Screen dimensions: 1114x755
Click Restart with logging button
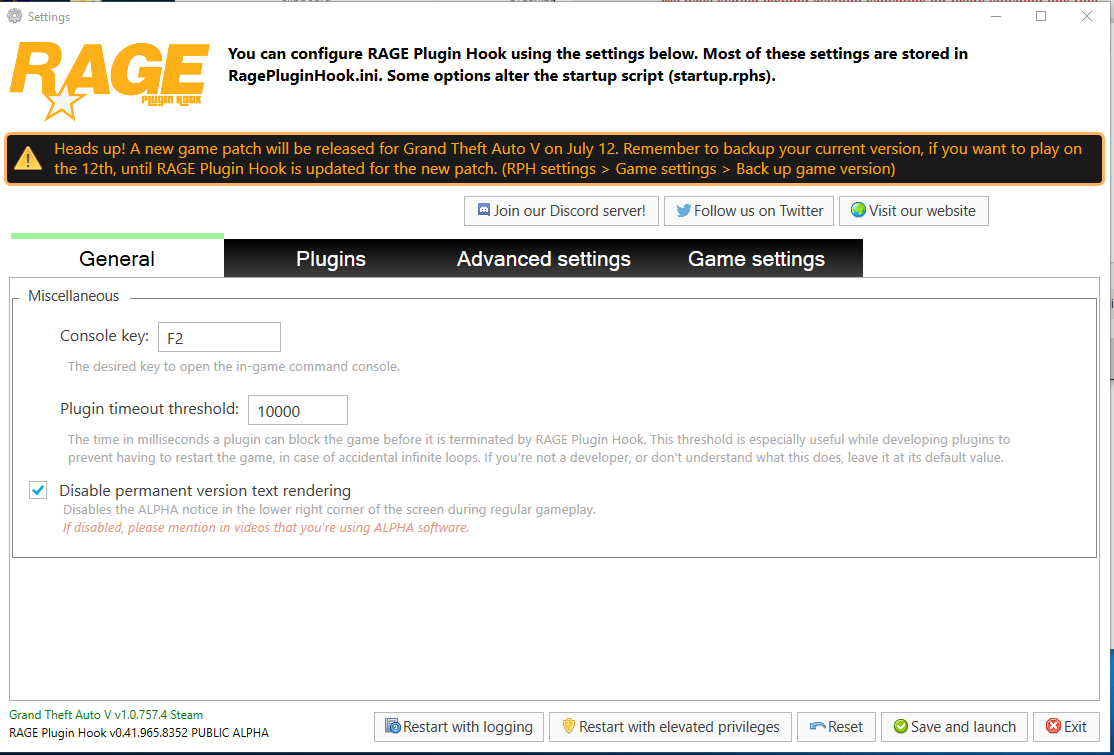[459, 727]
